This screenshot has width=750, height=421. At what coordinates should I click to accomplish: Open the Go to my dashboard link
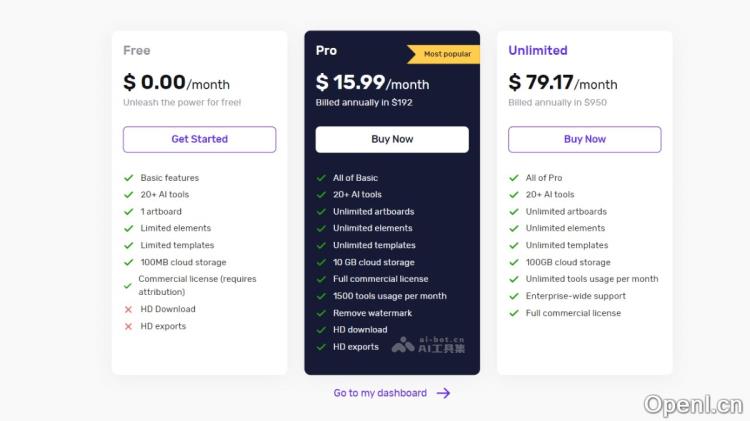point(380,393)
